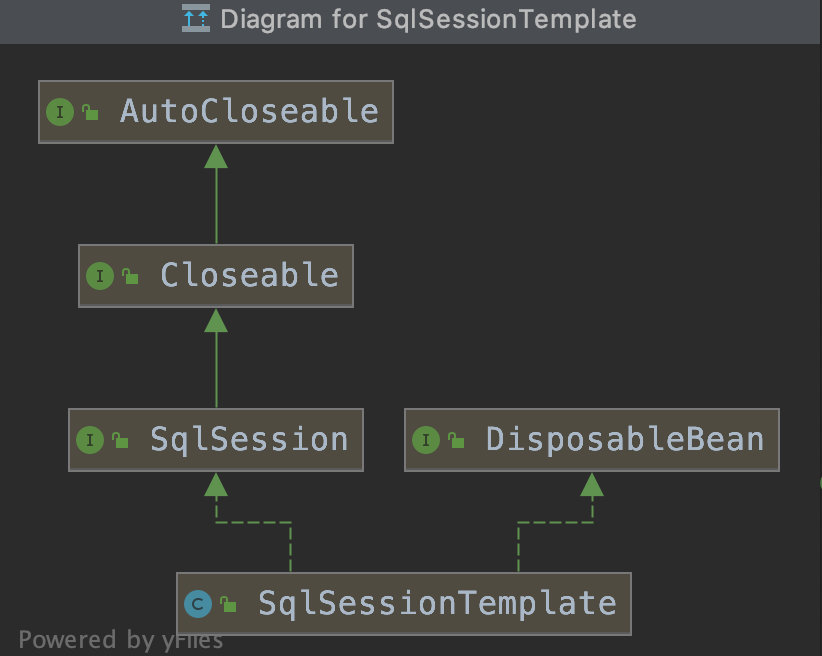Click the Diagram for SqlSessionTemplate title
This screenshot has width=822, height=656.
click(x=430, y=18)
